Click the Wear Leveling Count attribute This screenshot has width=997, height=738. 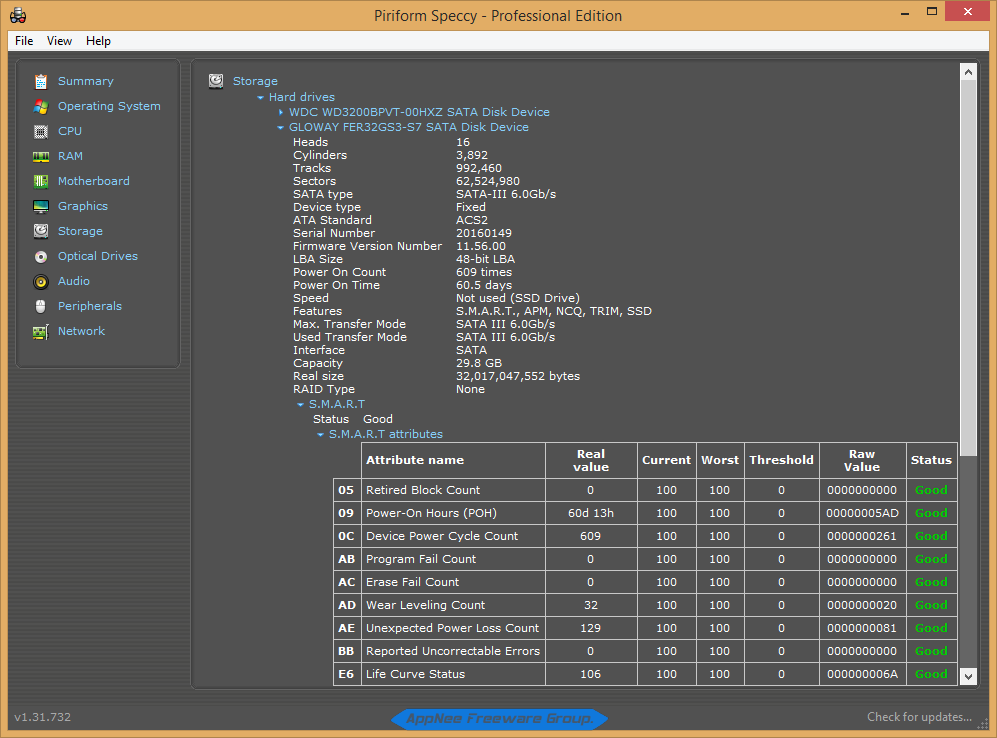tap(425, 605)
